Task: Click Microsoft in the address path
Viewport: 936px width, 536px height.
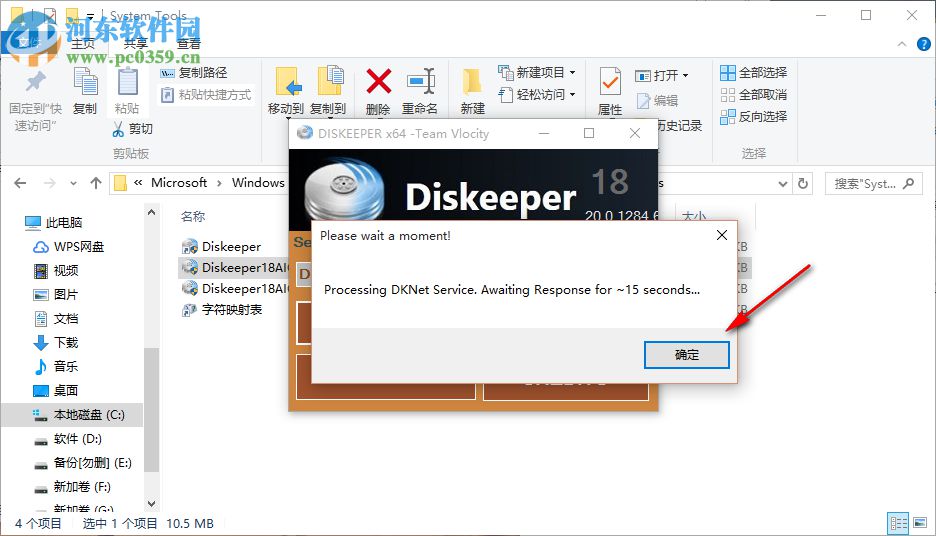Action: (x=178, y=183)
